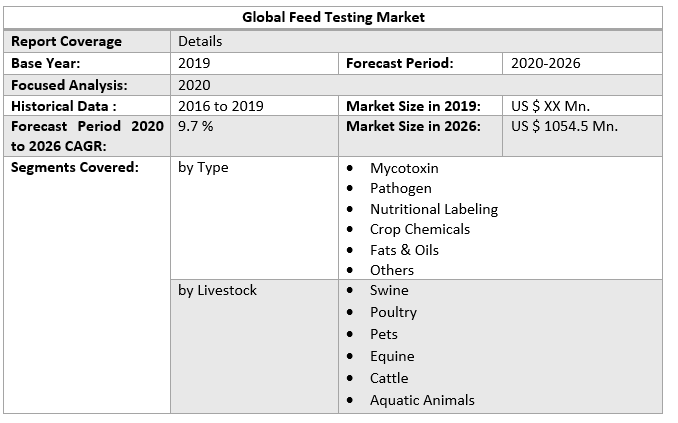Click the Nutritional Labeling list item
This screenshot has height=423, width=678.
point(433,209)
